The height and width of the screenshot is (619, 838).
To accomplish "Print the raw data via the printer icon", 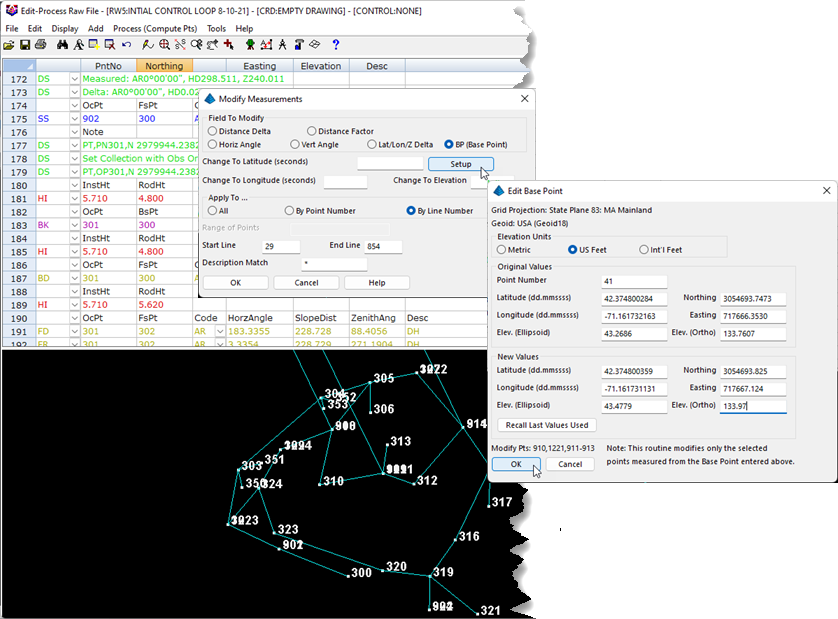I will (x=42, y=45).
